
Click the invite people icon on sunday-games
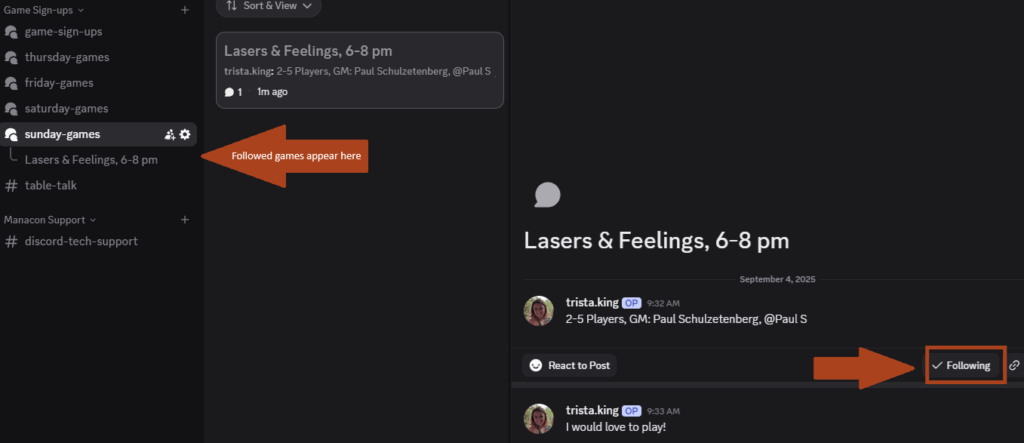[170, 134]
